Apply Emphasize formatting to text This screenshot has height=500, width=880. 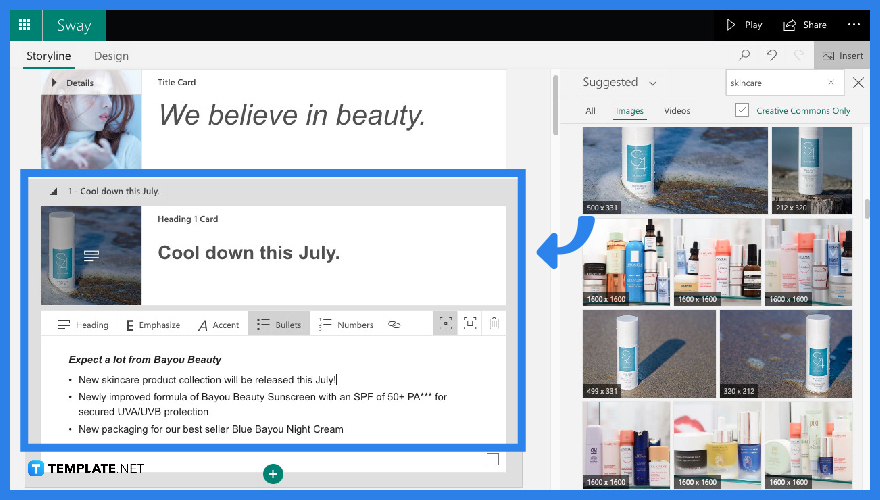(x=153, y=324)
